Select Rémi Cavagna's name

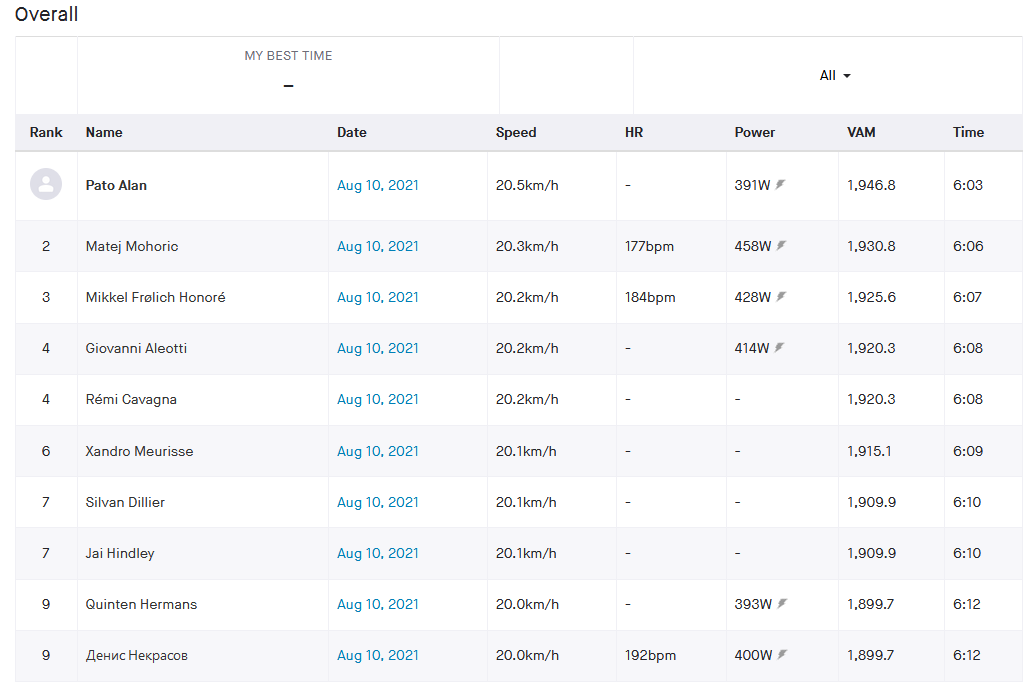pyautogui.click(x=131, y=399)
